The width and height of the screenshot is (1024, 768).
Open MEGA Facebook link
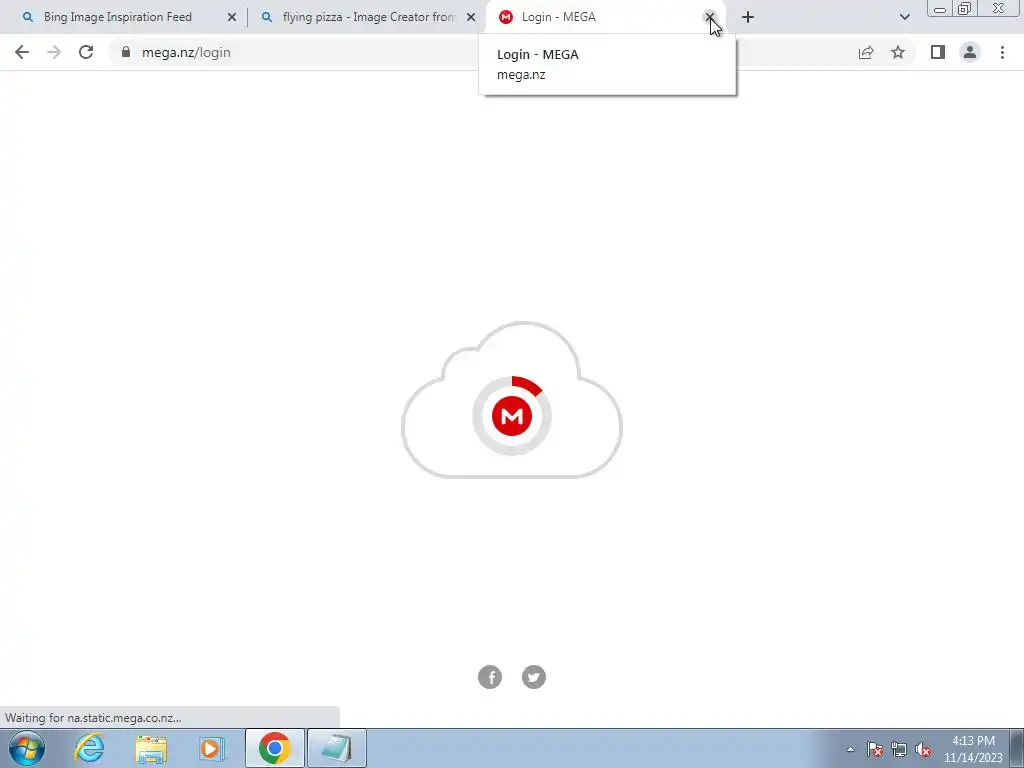(490, 677)
